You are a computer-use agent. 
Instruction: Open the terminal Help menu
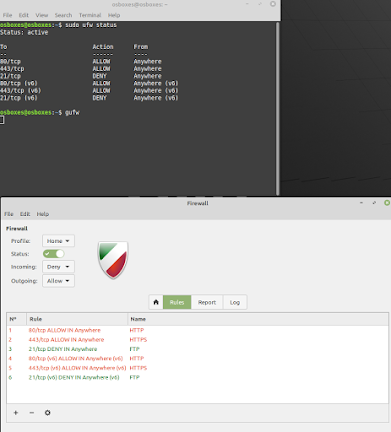114,15
